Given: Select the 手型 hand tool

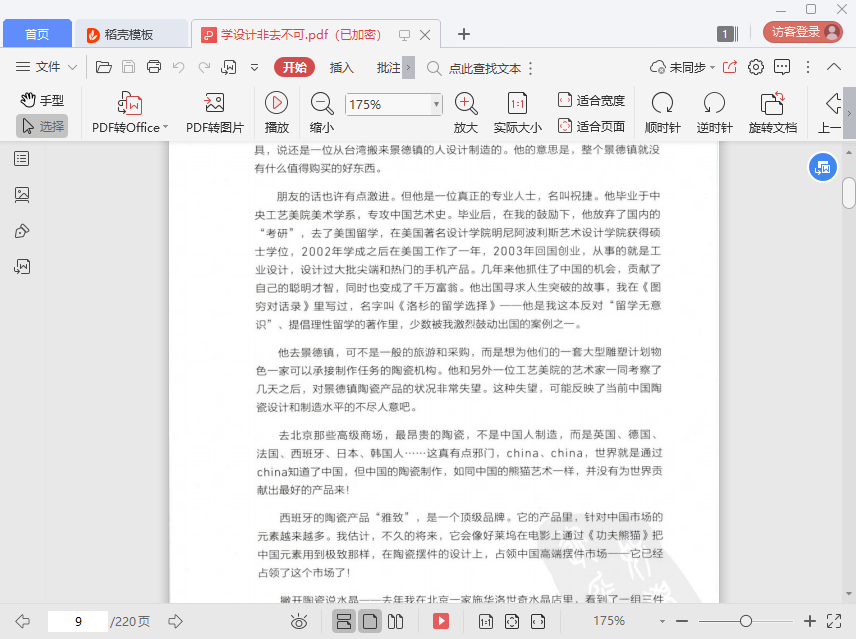Looking at the screenshot, I should tap(42, 100).
